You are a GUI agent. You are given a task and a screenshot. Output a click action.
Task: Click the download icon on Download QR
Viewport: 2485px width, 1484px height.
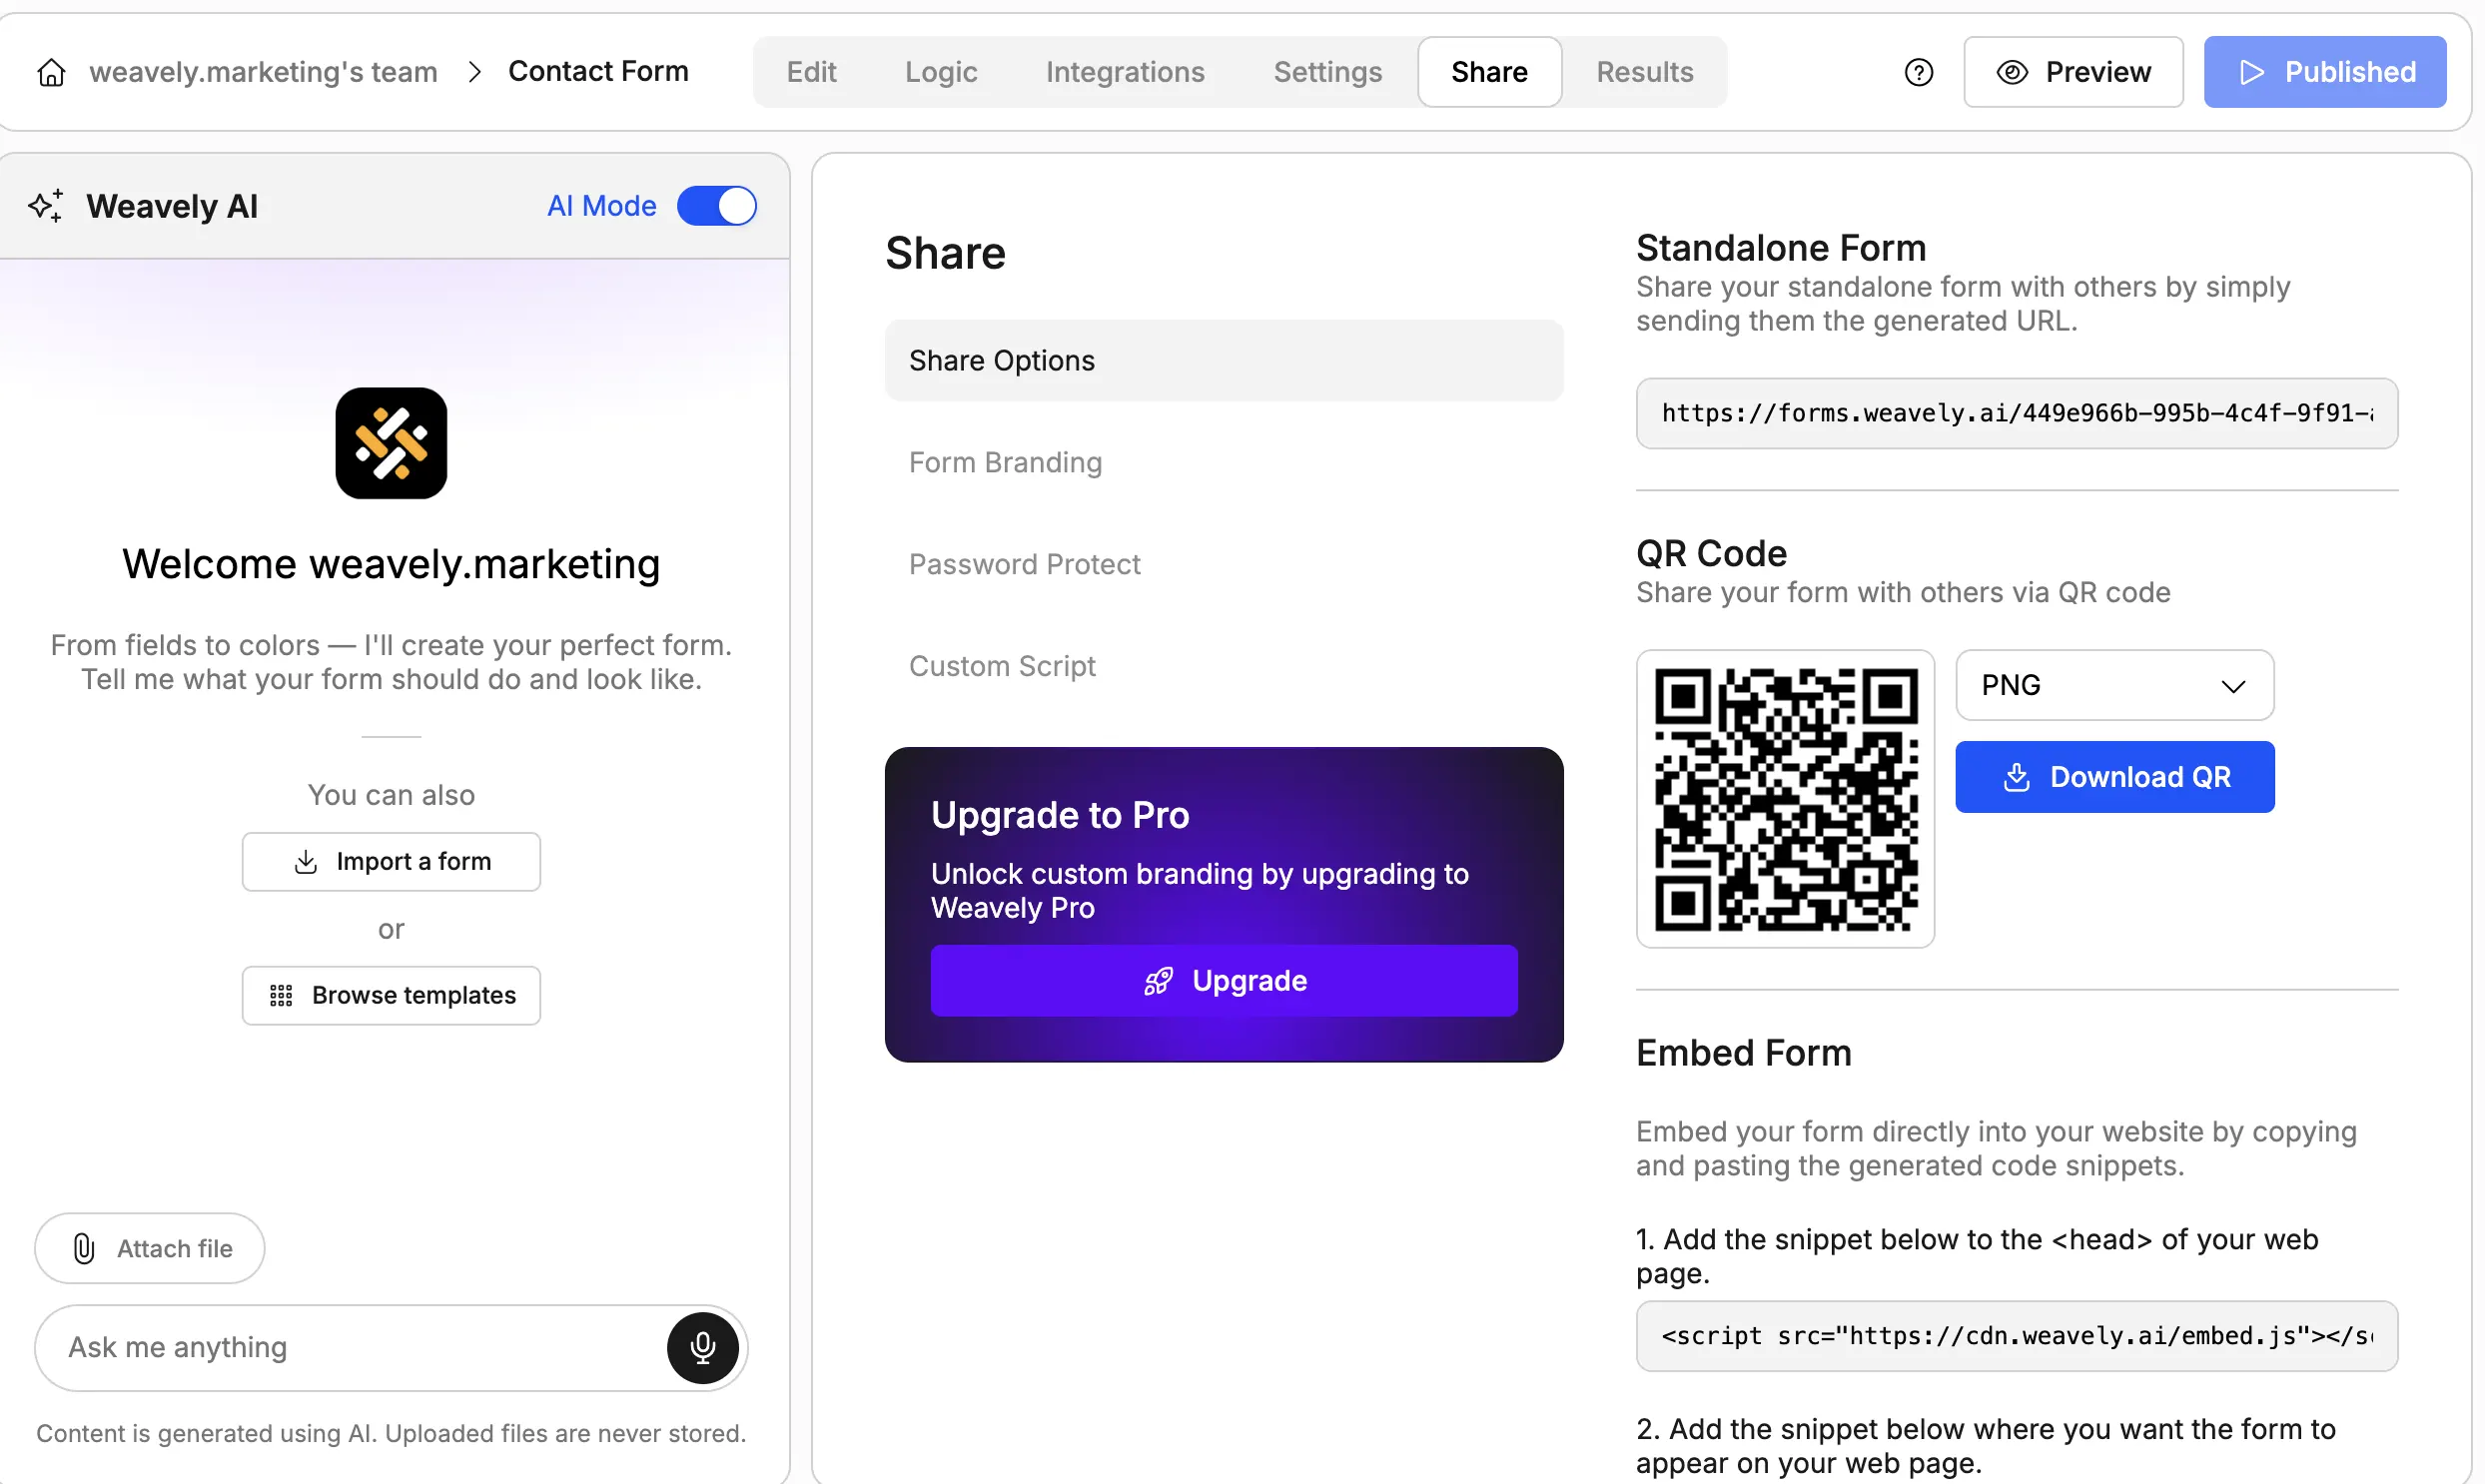coord(2018,777)
